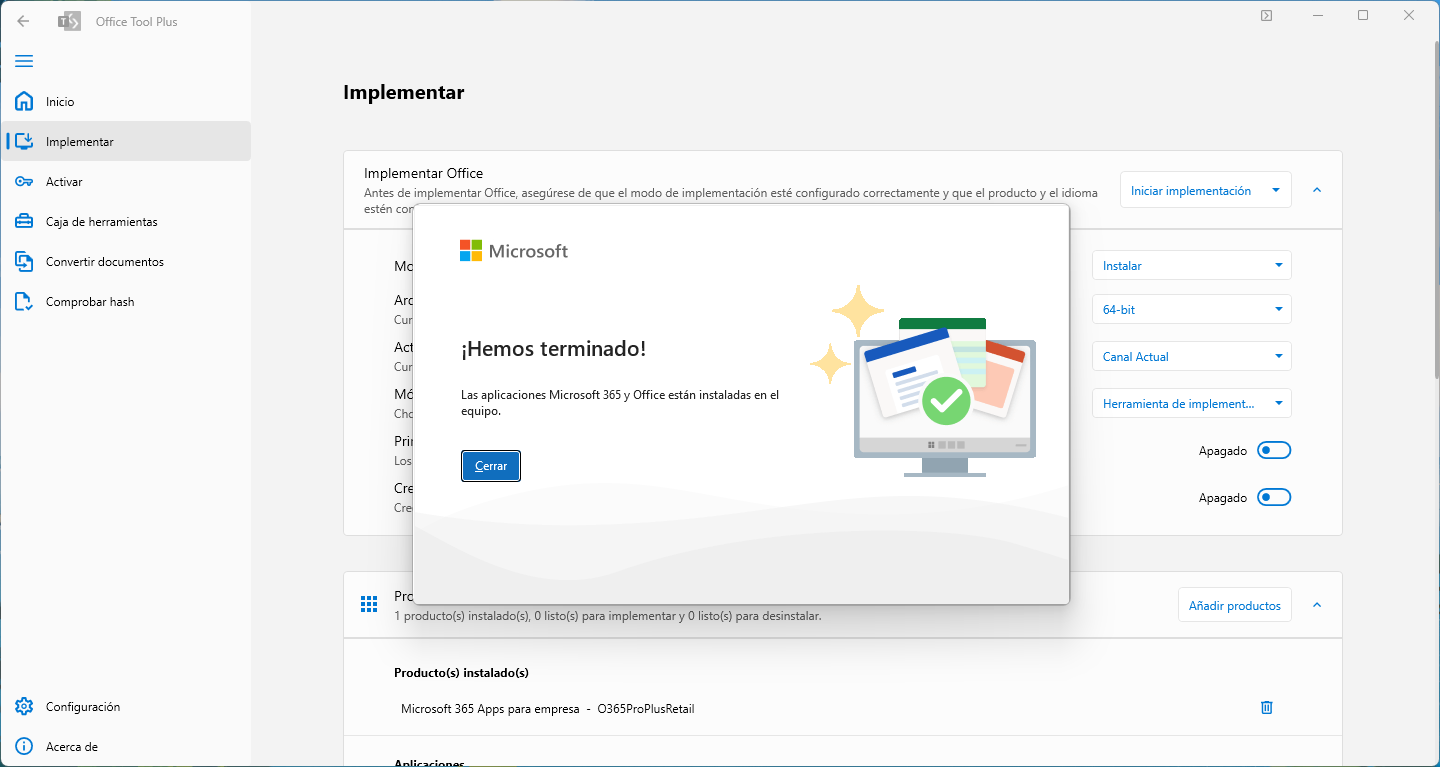The image size is (1440, 767).
Task: Click the Producto(s) instalado(s) label
Action: click(461, 672)
